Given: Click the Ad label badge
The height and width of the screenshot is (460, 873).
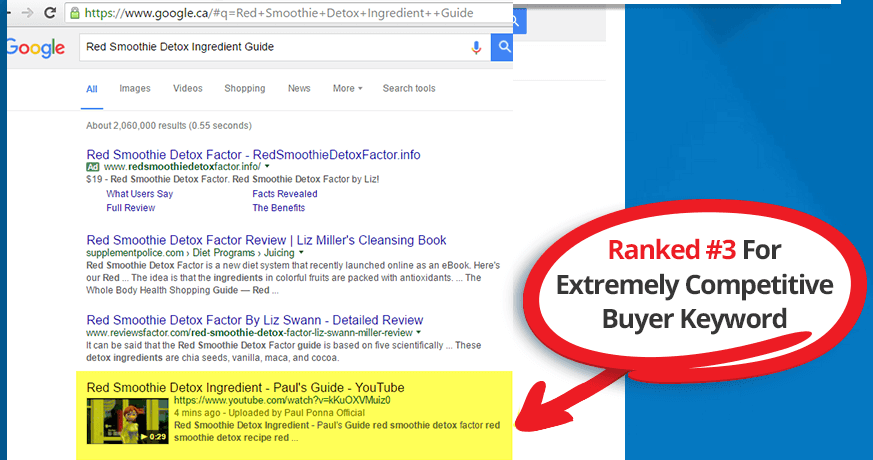Looking at the screenshot, I should tap(92, 167).
